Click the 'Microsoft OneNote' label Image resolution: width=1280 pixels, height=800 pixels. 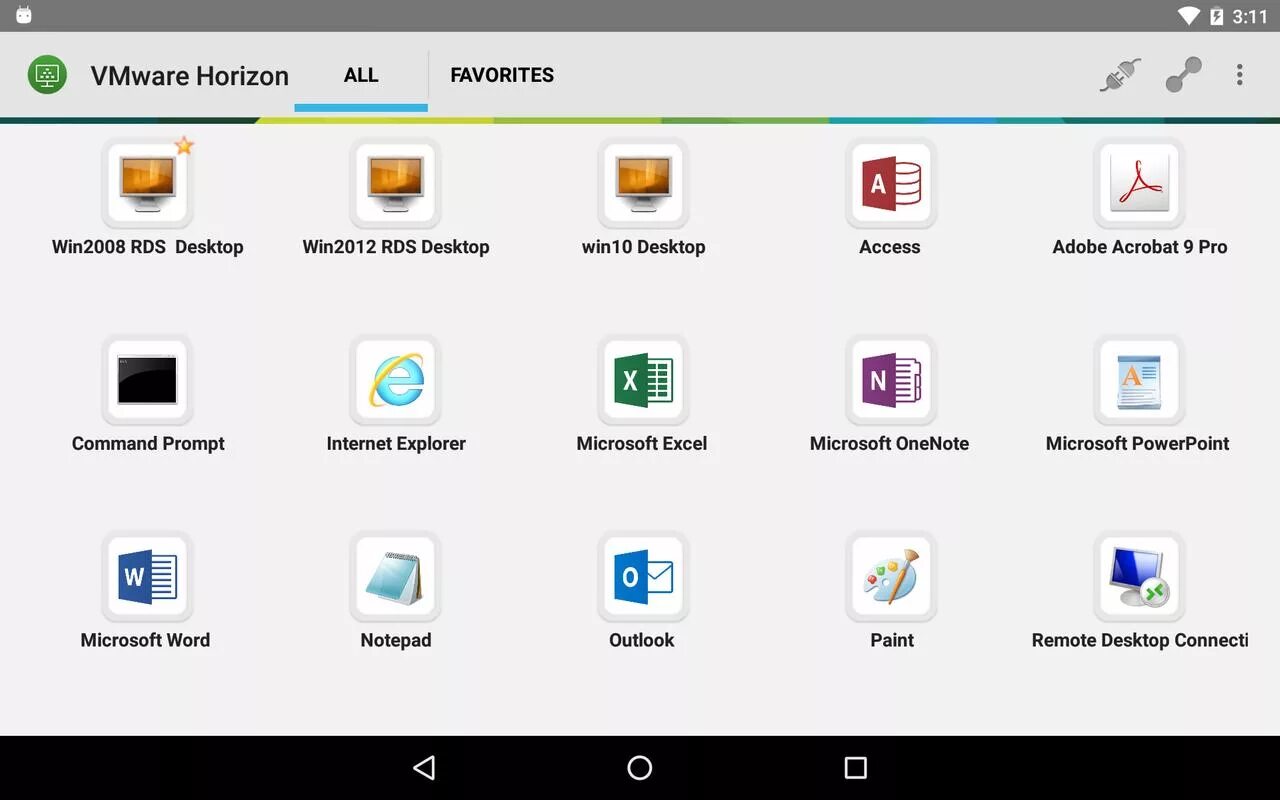[x=890, y=444]
